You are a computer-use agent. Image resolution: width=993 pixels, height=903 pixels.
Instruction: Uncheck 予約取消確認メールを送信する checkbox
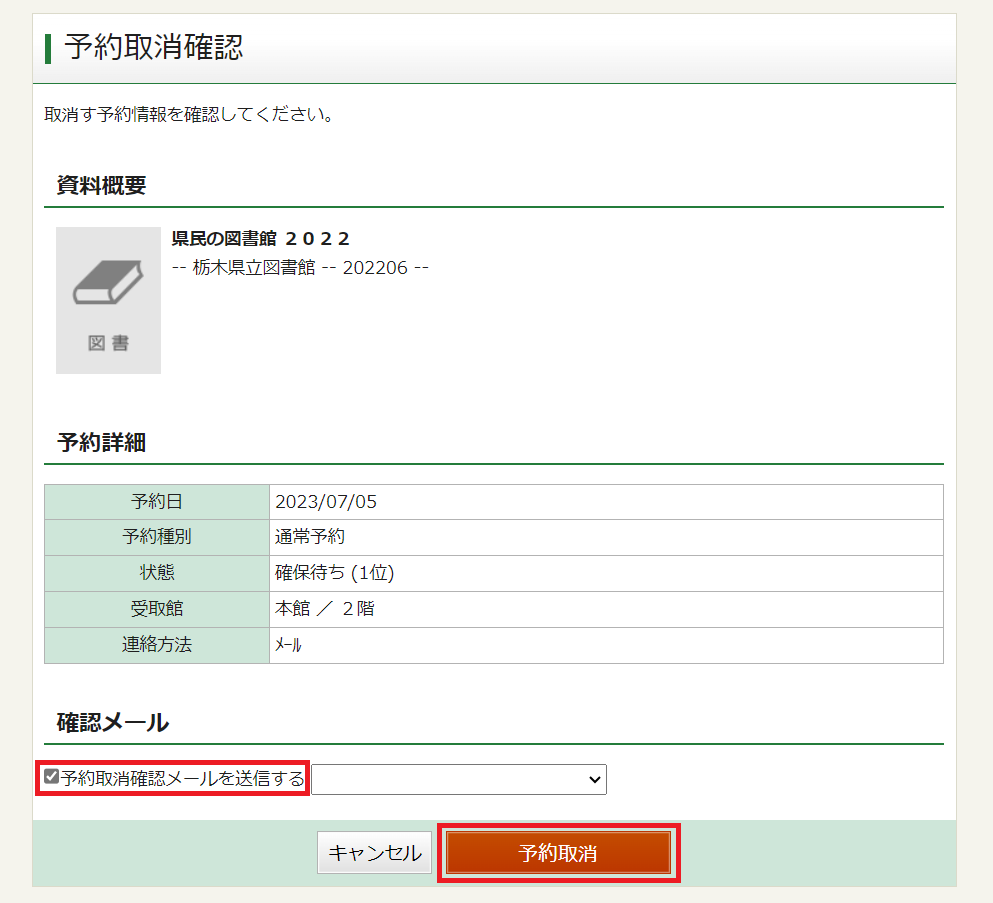(51, 776)
